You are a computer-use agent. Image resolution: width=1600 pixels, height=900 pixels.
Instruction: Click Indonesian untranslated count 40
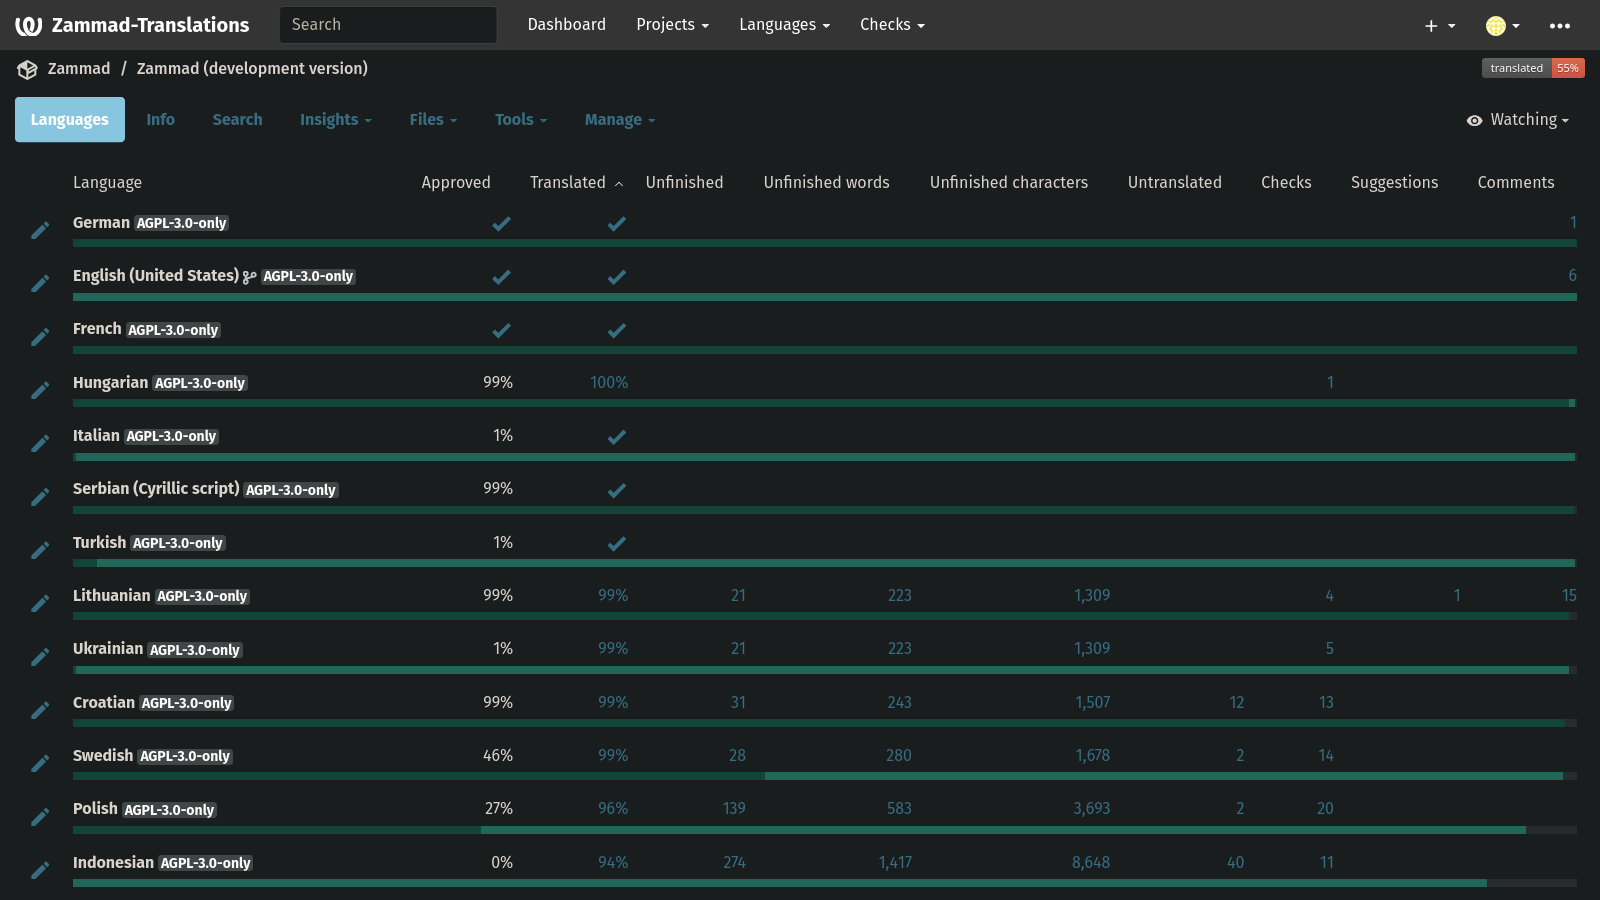[x=1235, y=862]
